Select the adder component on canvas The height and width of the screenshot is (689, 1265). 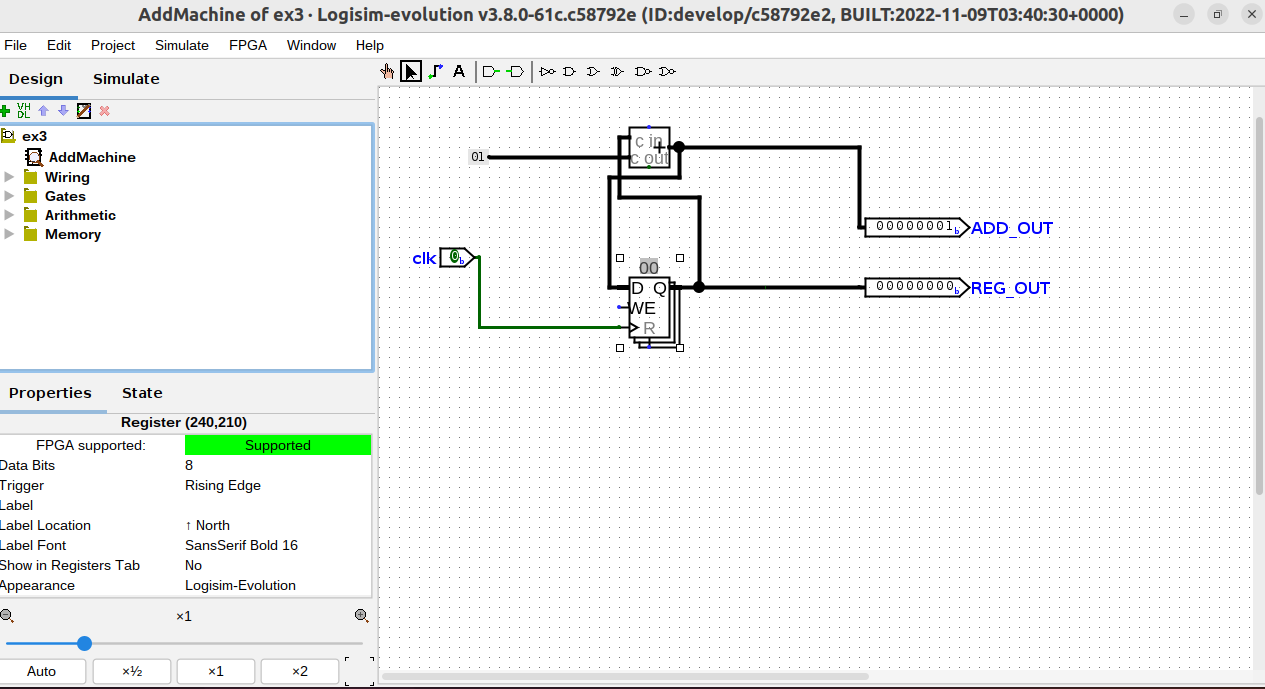tap(649, 148)
